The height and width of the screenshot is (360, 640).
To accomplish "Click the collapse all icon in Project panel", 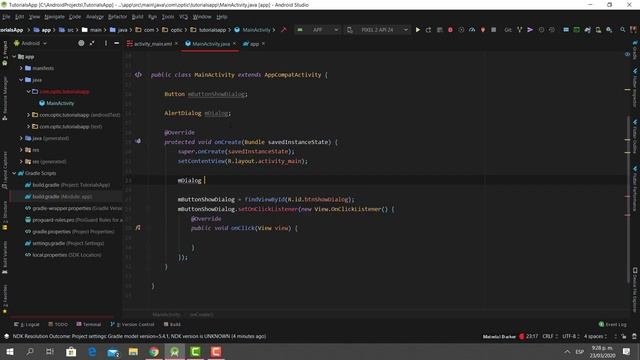I will tap(92, 43).
